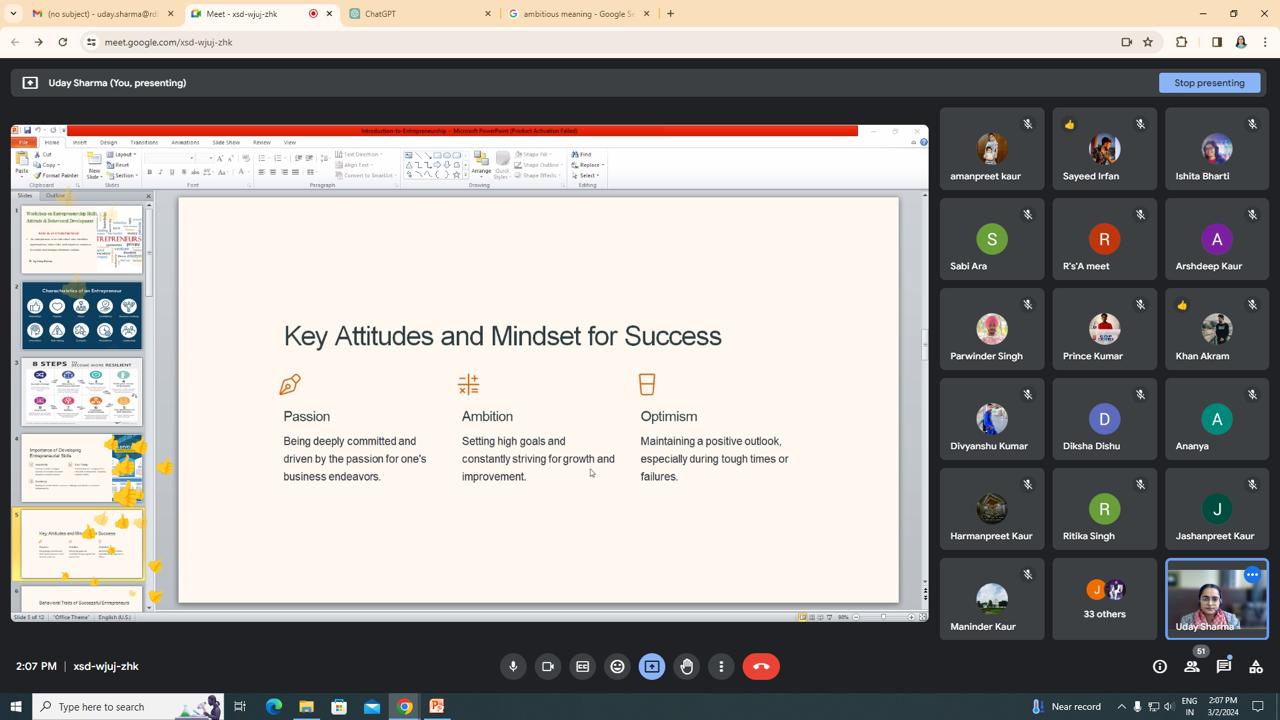Click the present screen button in Meet
1280x720 pixels.
[652, 666]
